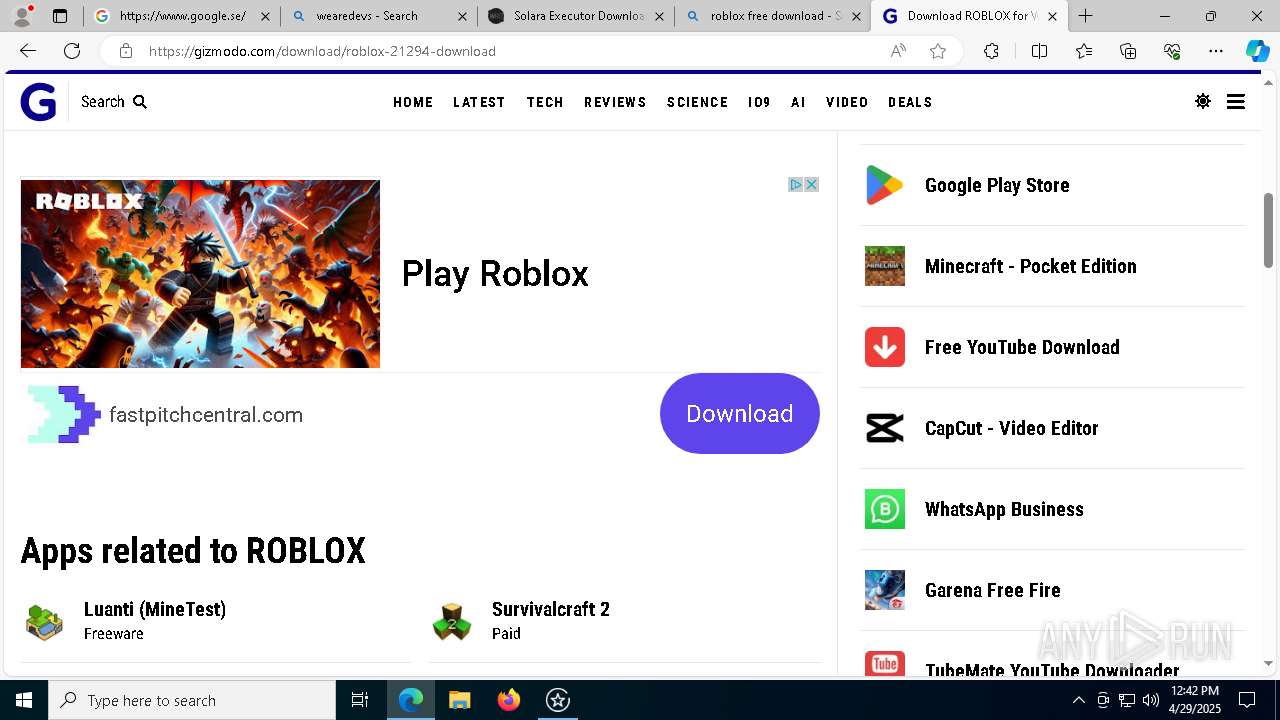Open Survivalcraft 2 link
The width and height of the screenshot is (1280, 720).
pyautogui.click(x=551, y=609)
